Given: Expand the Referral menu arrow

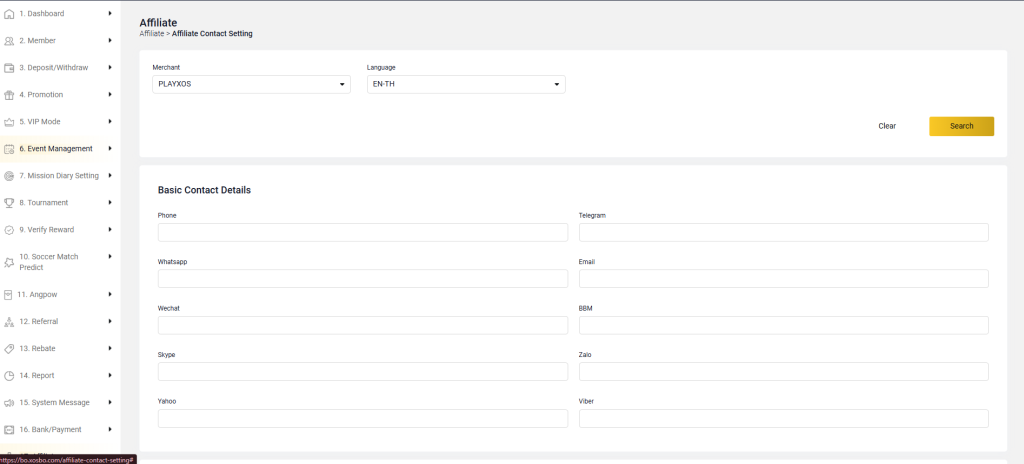Looking at the screenshot, I should tap(110, 321).
